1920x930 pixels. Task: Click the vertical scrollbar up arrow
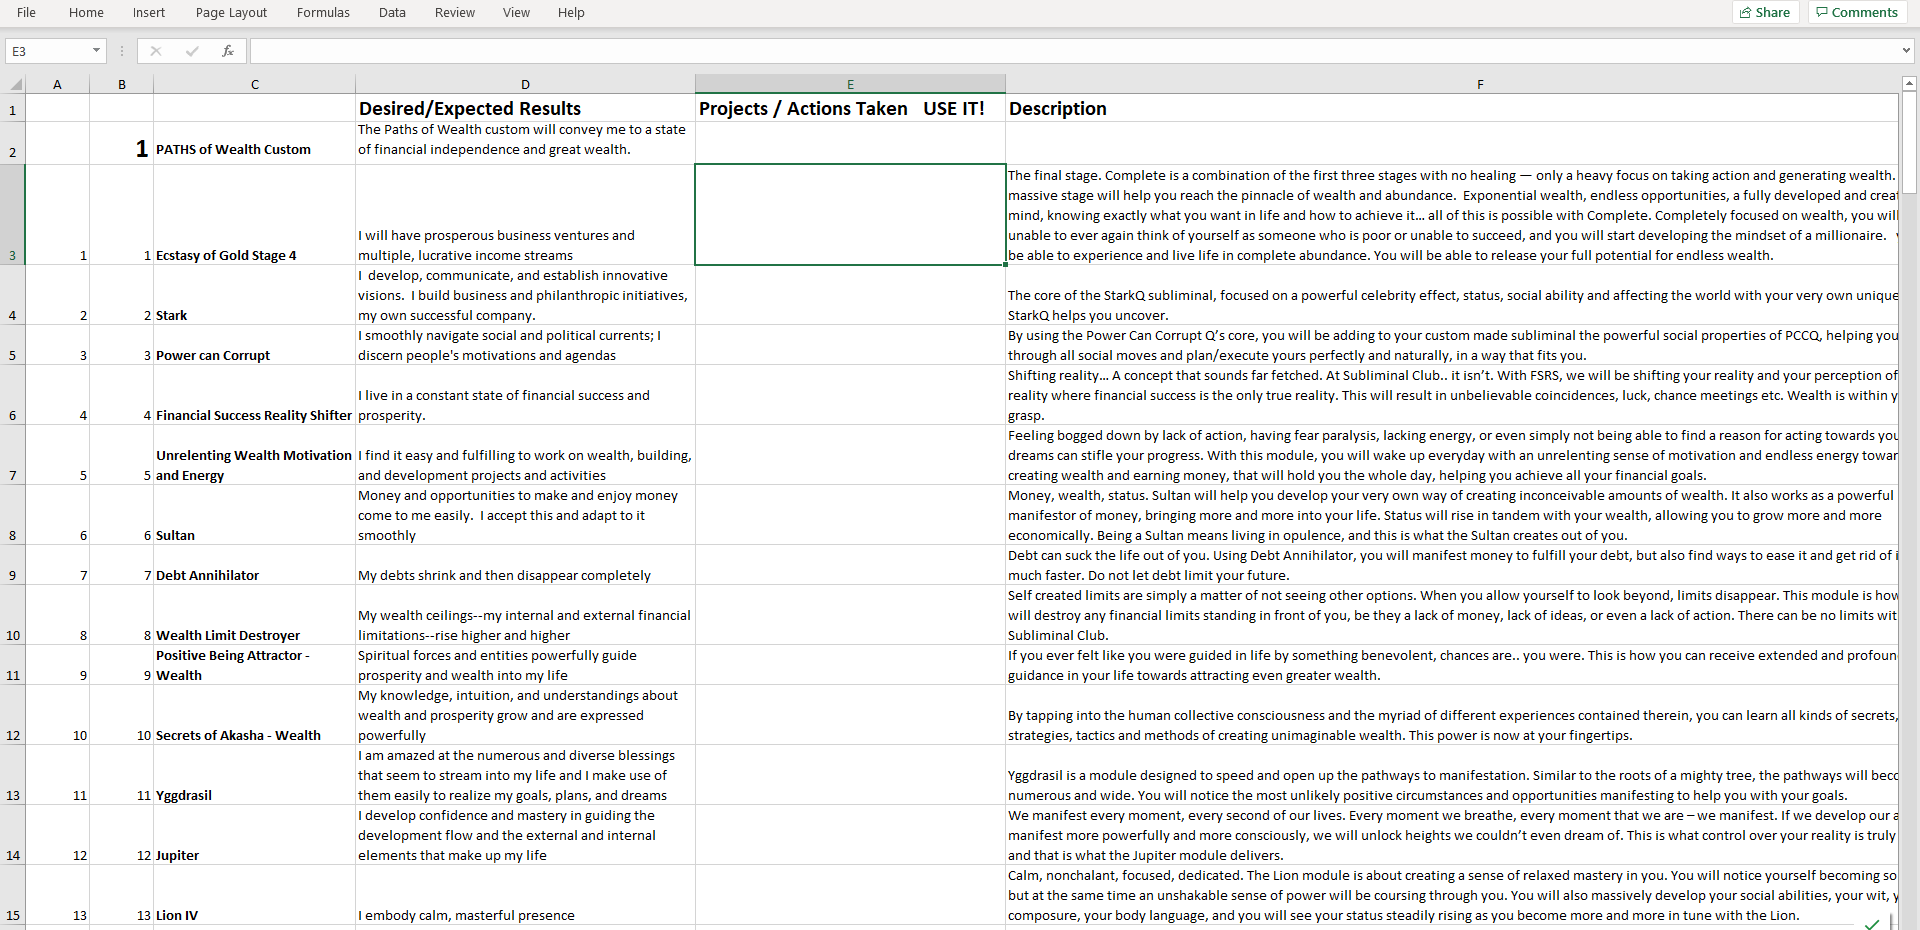tap(1909, 84)
